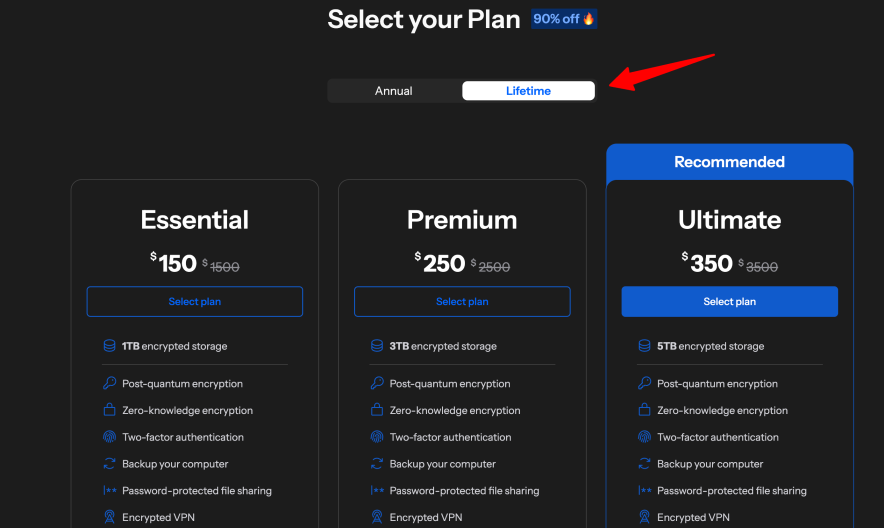
Task: Select the Premium plan button
Action: (x=462, y=302)
